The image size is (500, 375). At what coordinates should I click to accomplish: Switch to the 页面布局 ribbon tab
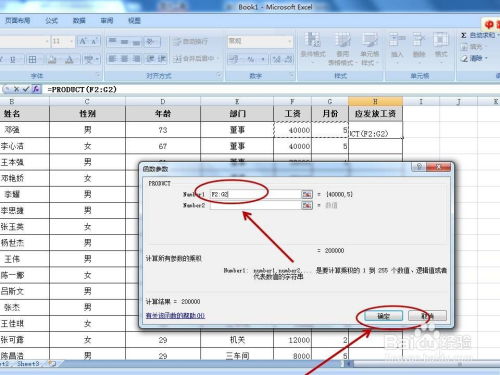pos(17,21)
